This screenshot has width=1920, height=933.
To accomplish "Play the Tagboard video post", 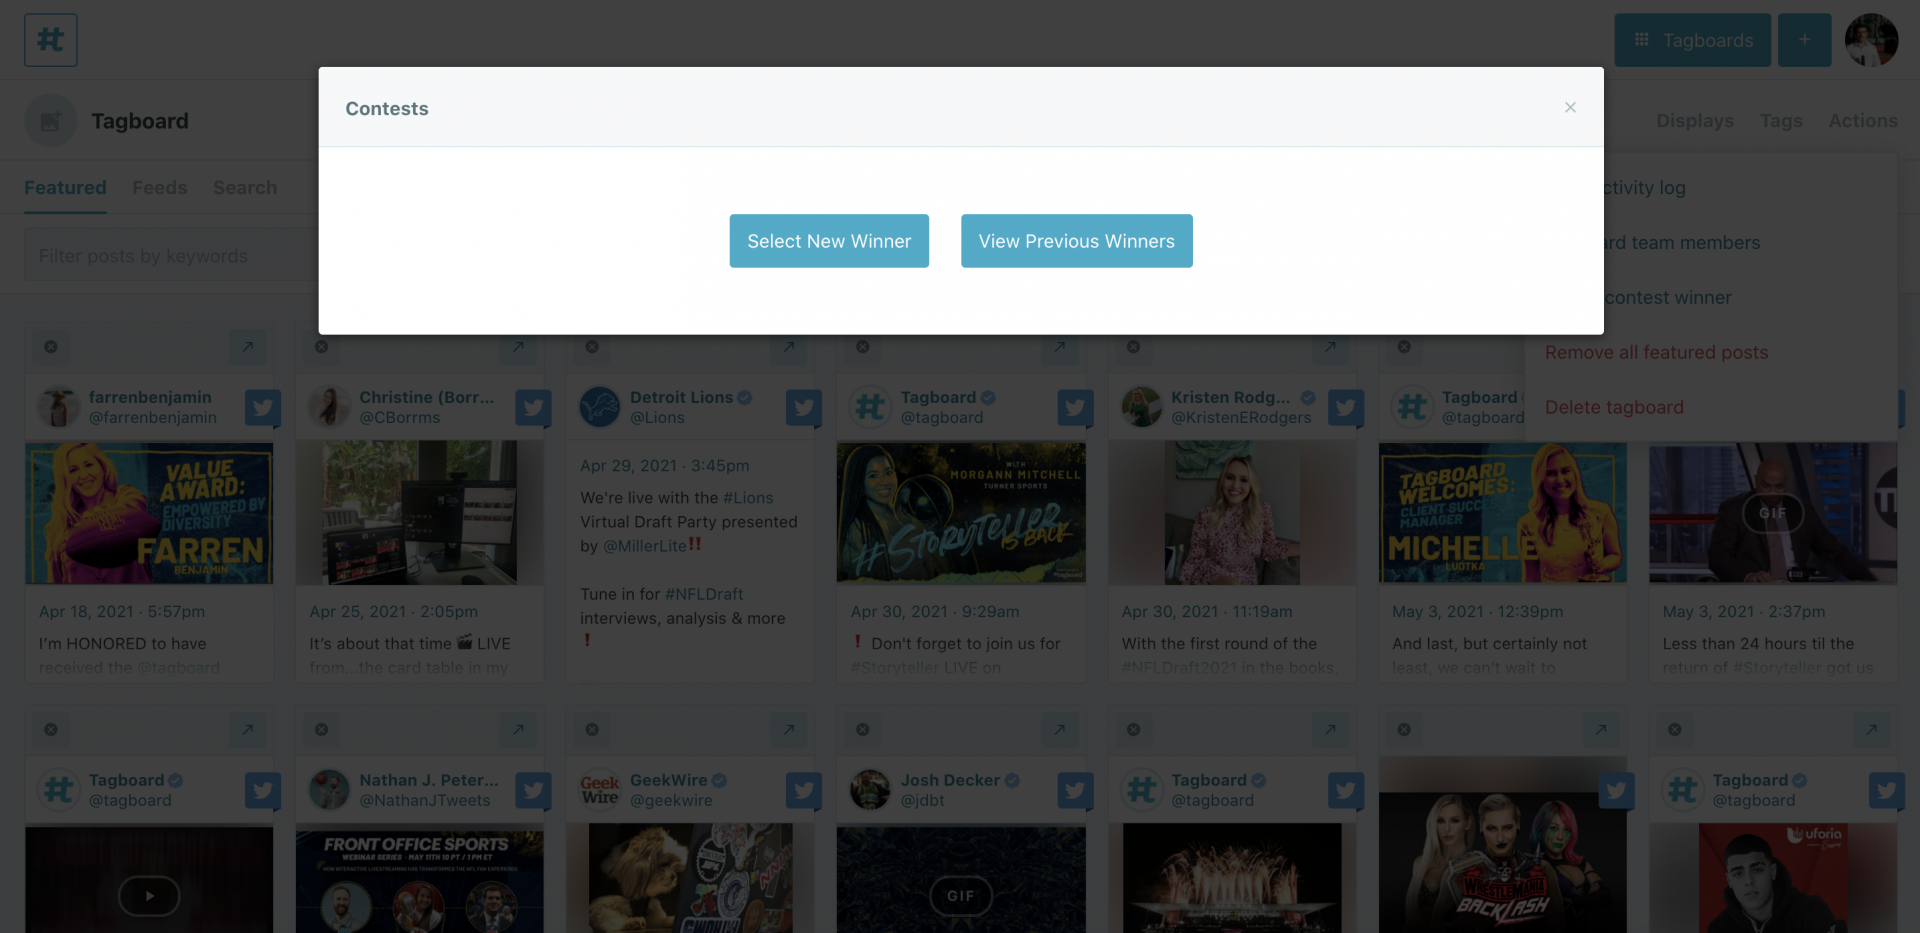I will 149,896.
